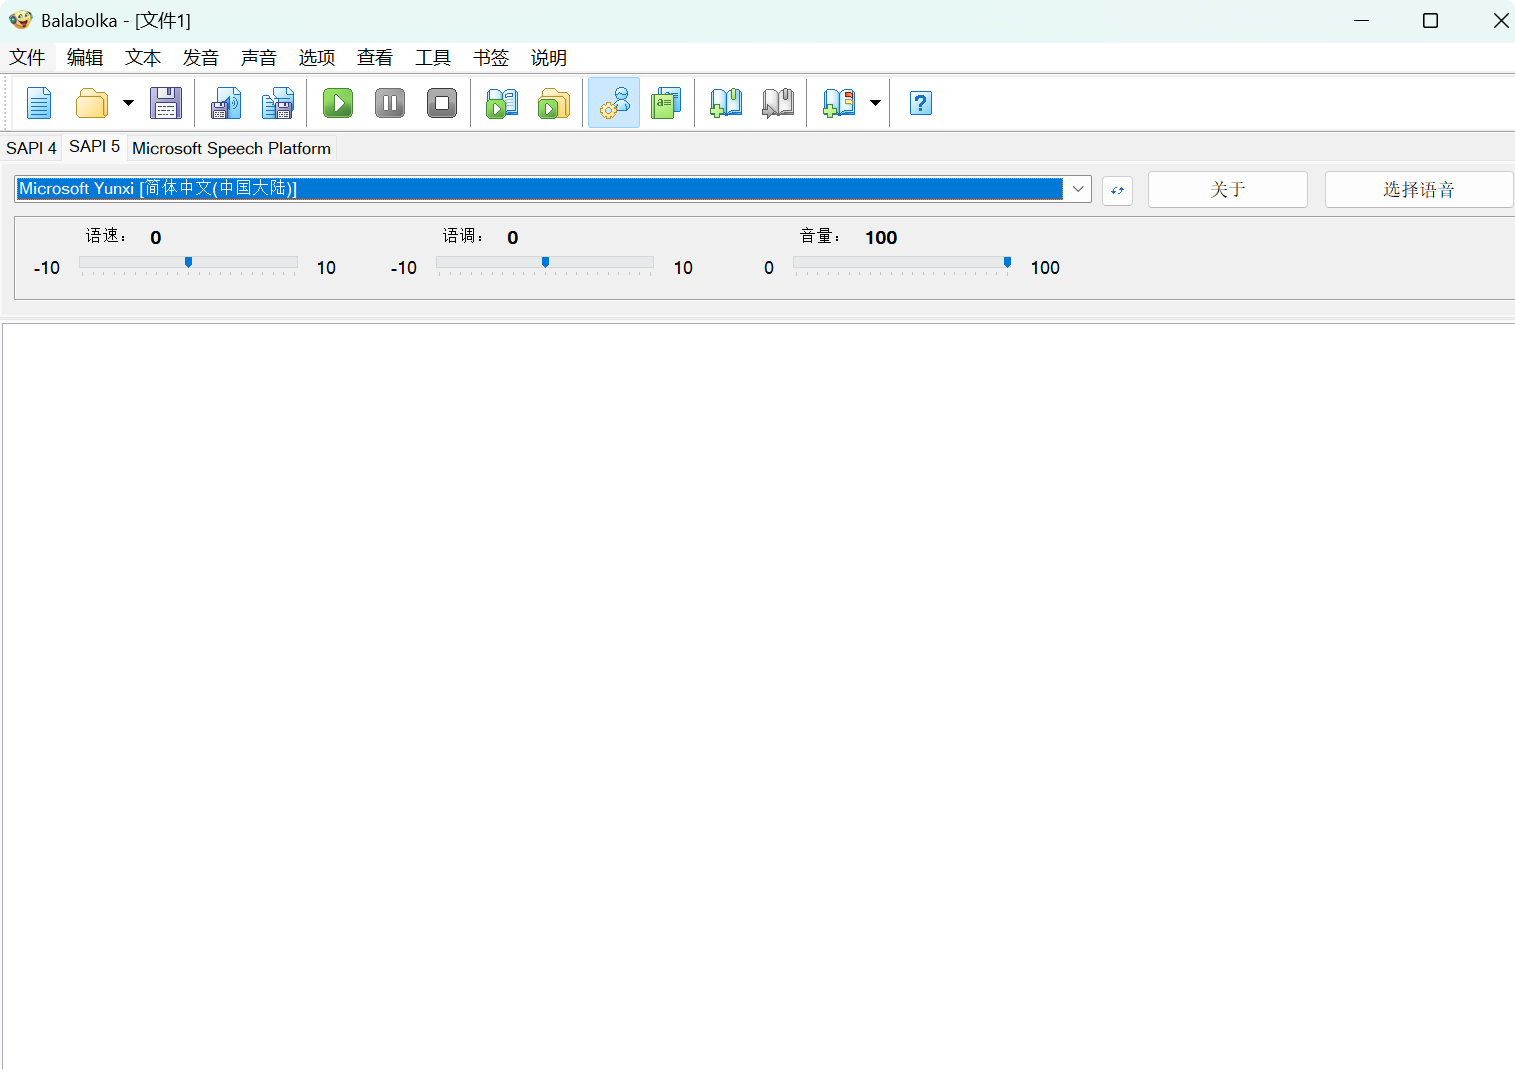Pause speech playback
The height and width of the screenshot is (1073, 1515).
[x=390, y=103]
